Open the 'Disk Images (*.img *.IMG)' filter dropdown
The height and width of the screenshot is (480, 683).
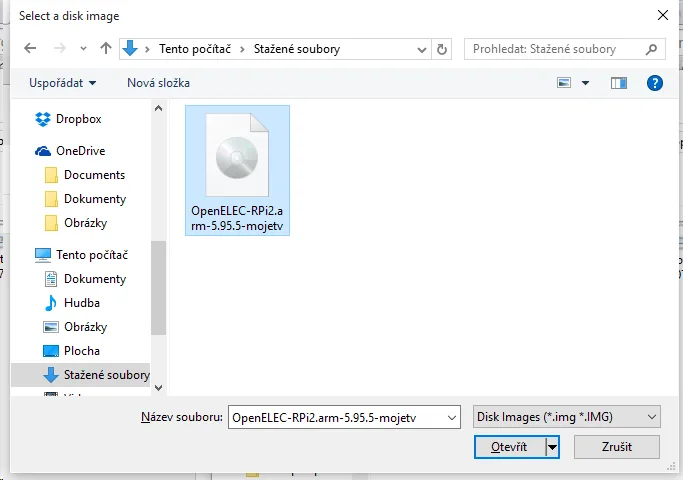566,417
